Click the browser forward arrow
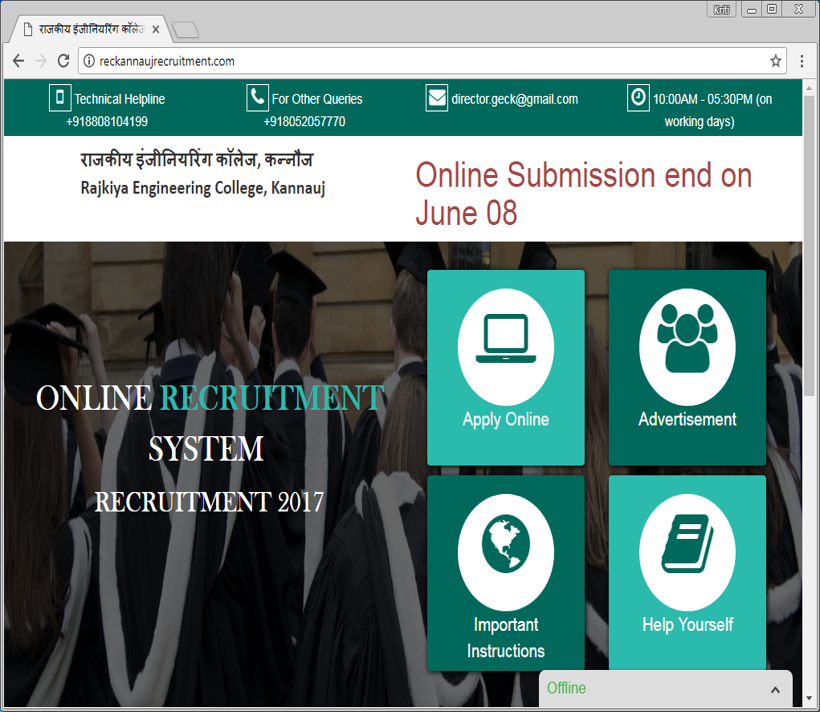The width and height of the screenshot is (820, 712). pos(41,61)
